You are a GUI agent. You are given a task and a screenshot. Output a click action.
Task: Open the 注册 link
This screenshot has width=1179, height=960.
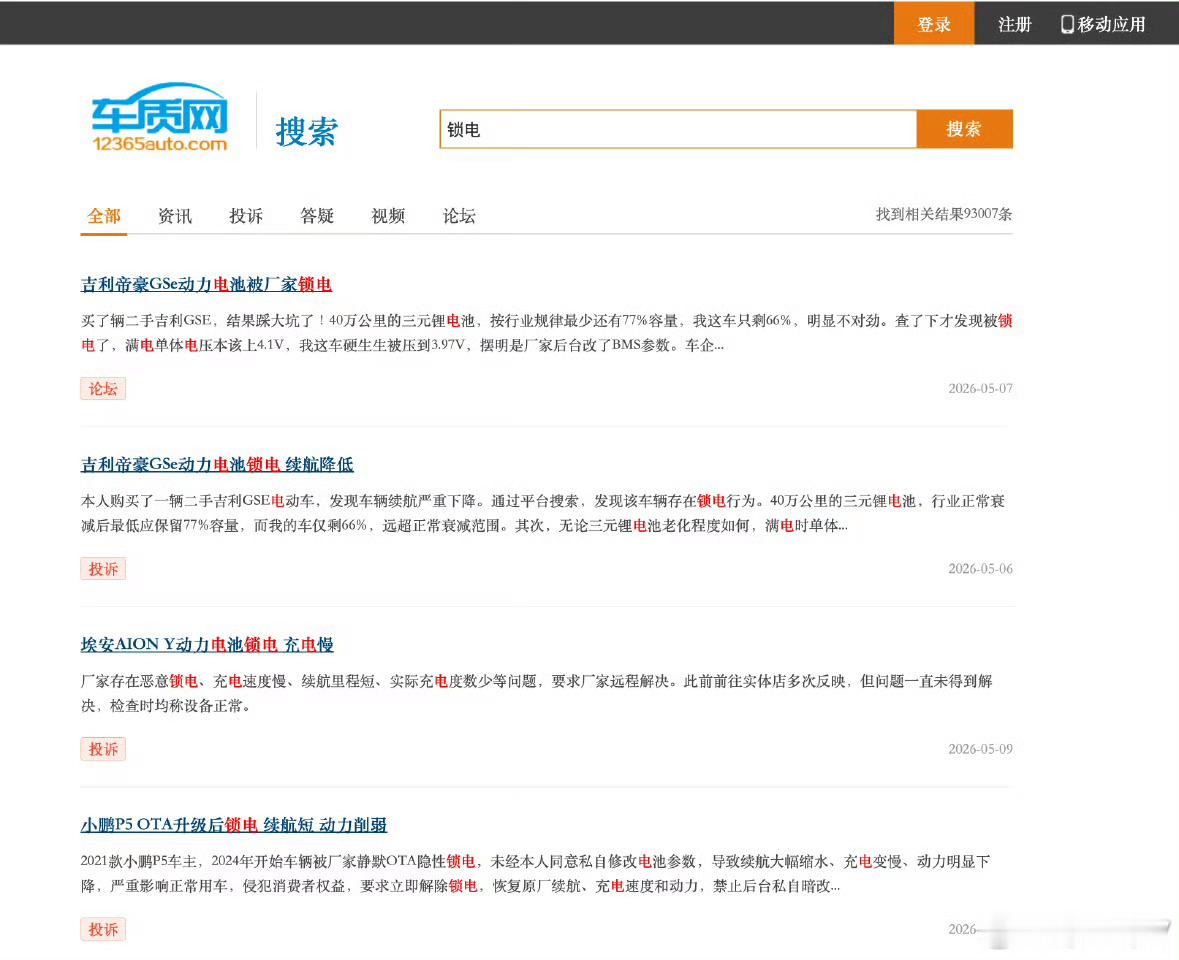point(1014,24)
